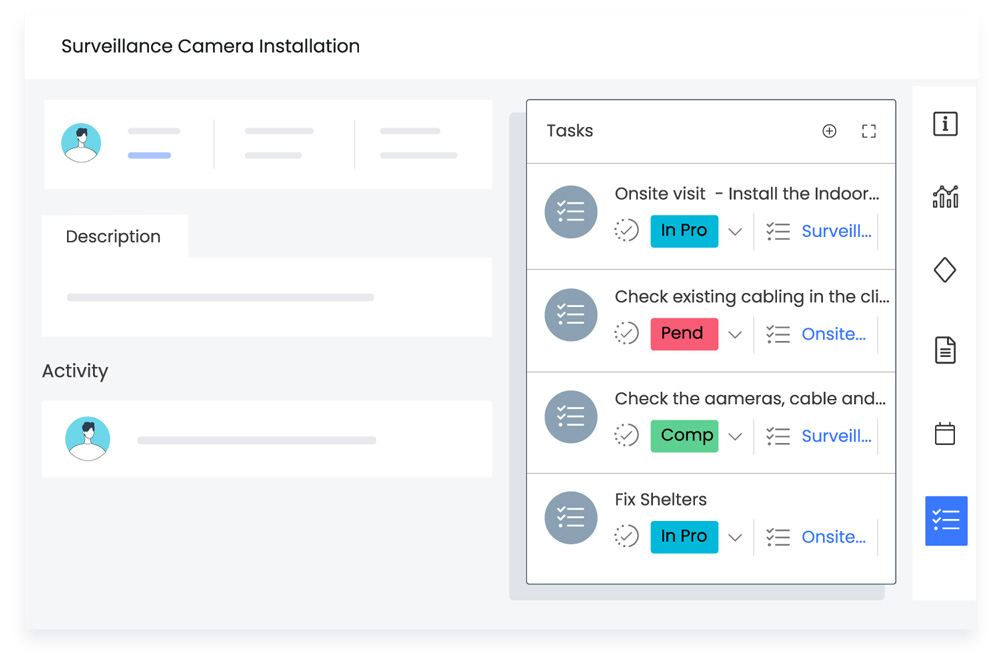
Task: Click the red Pend status badge
Action: pyautogui.click(x=684, y=333)
